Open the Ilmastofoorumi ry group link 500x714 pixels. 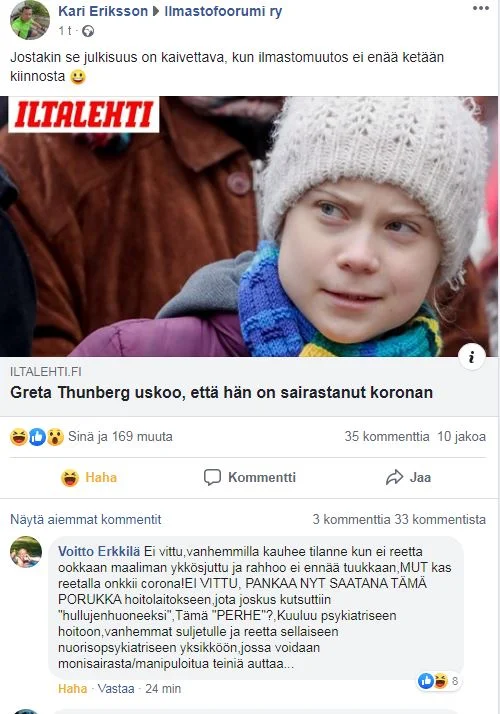coord(223,11)
